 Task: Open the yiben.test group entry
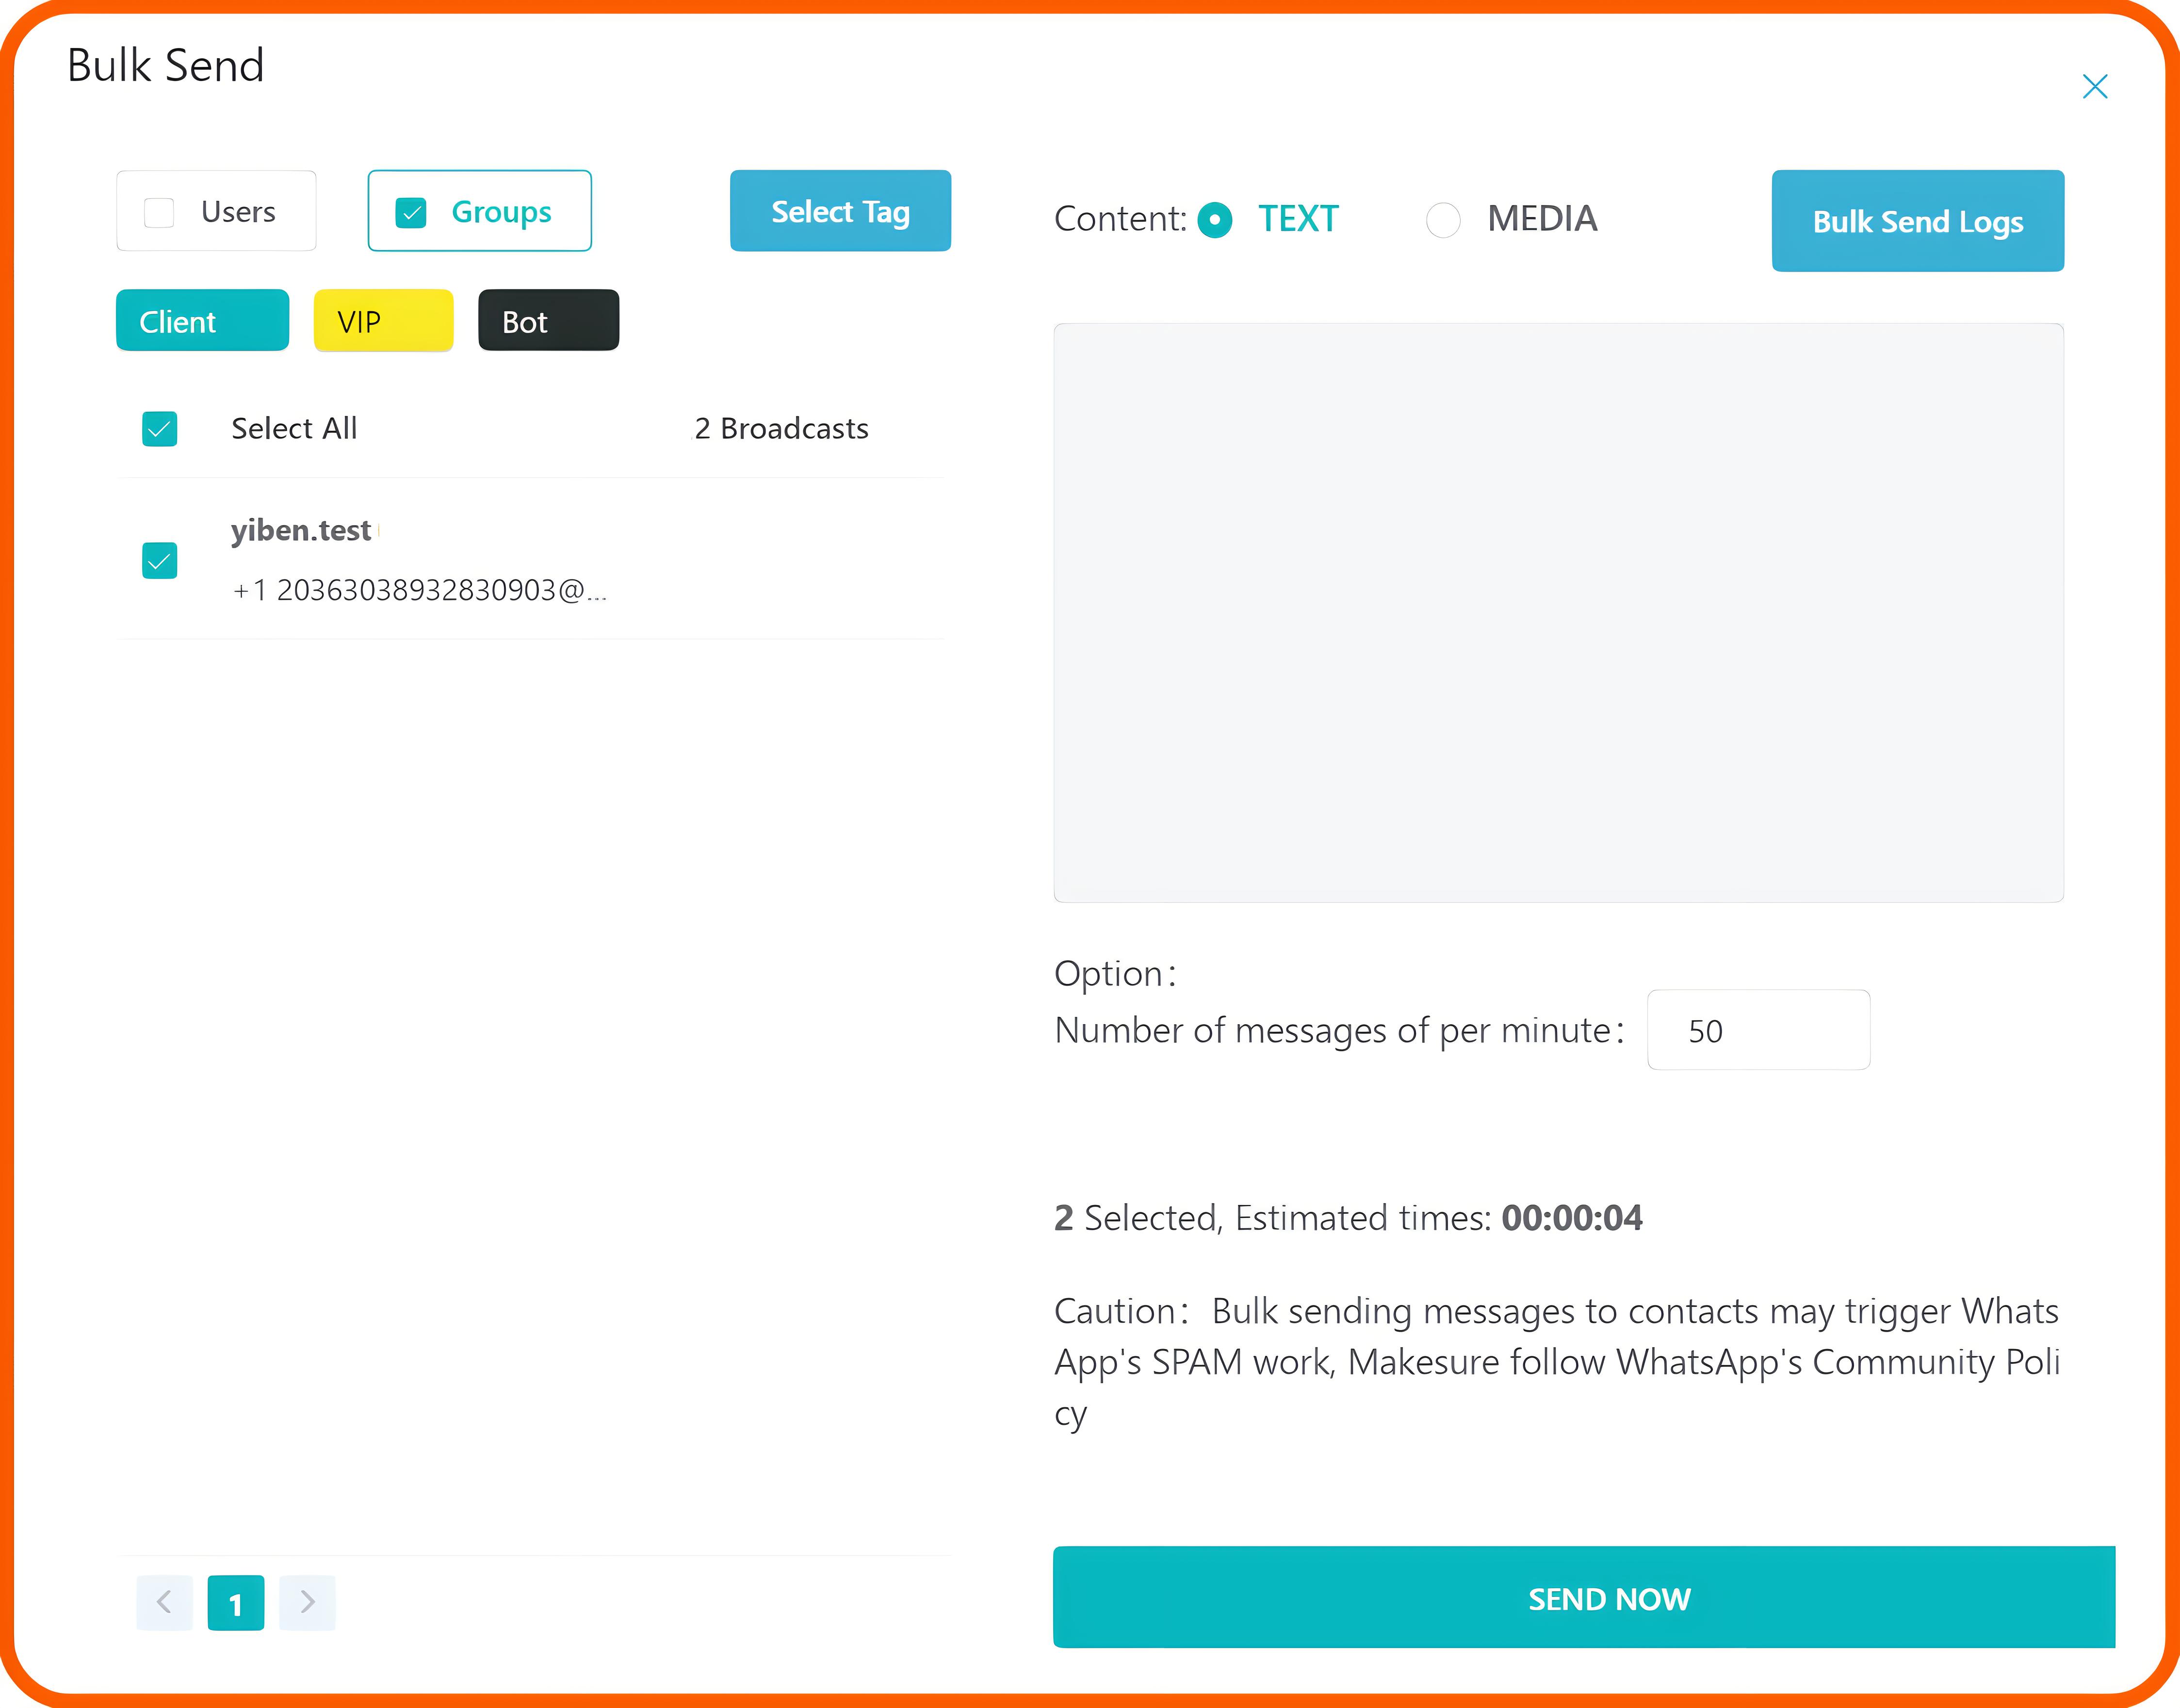pyautogui.click(x=301, y=530)
